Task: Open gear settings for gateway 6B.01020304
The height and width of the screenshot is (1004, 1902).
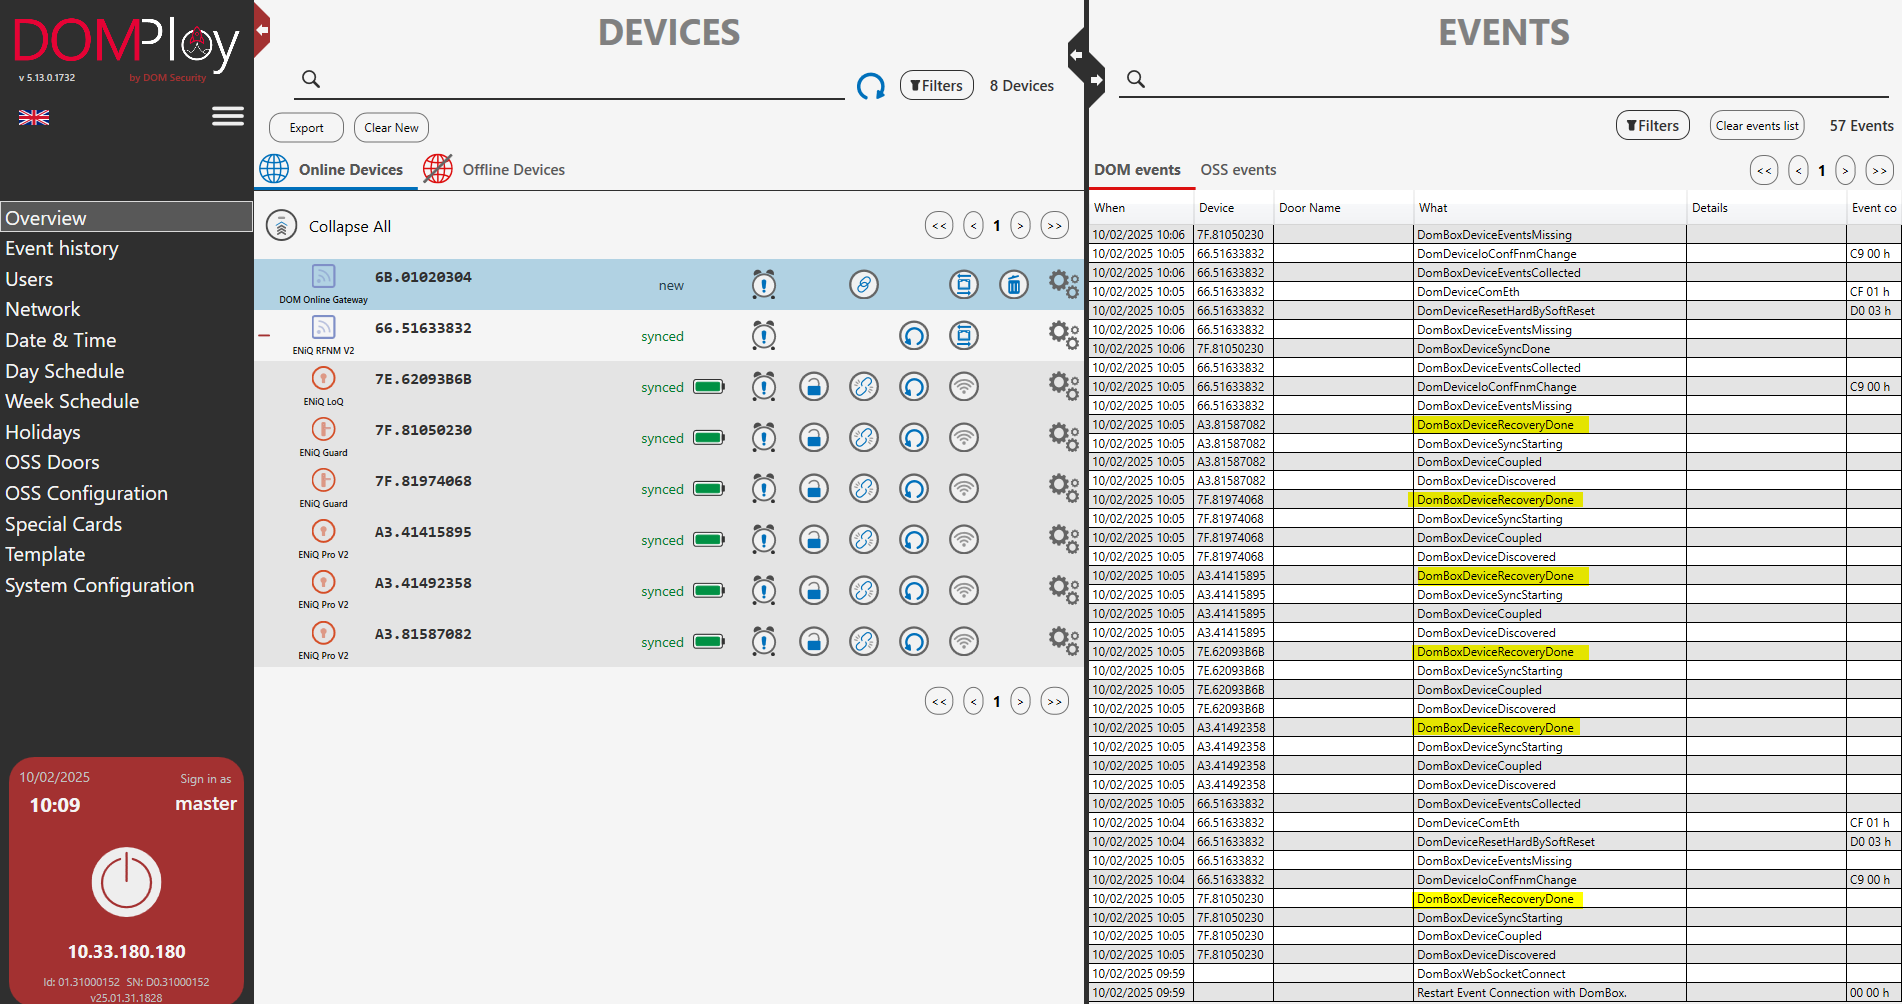Action: (1063, 284)
